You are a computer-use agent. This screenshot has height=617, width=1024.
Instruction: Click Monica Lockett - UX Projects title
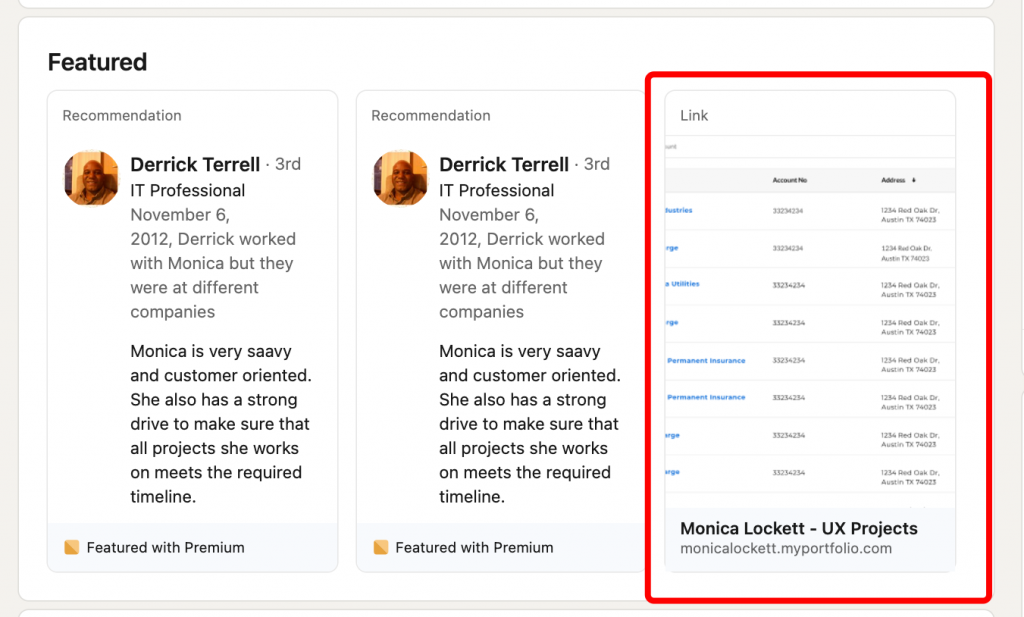pos(798,528)
